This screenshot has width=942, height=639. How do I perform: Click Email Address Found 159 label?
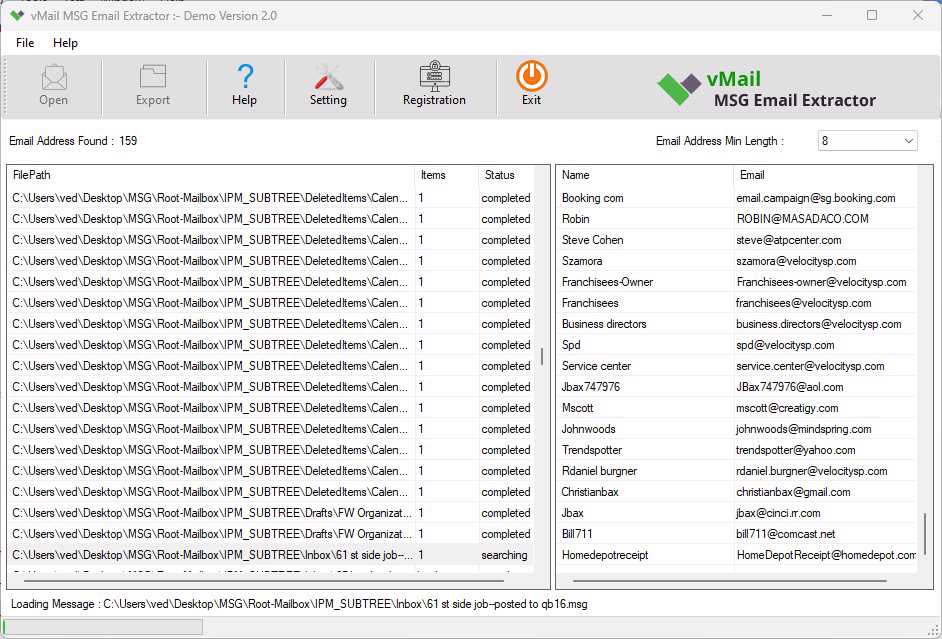click(73, 141)
